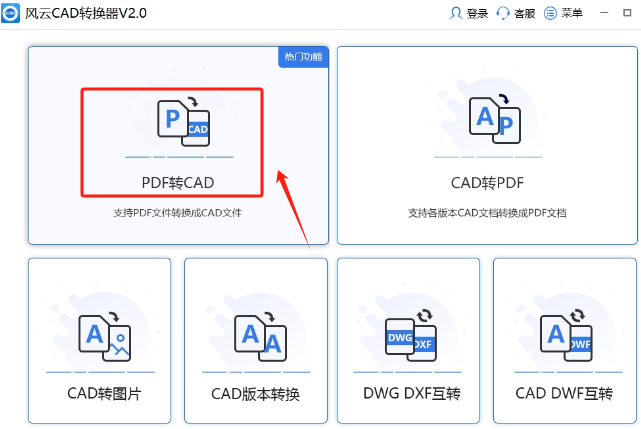Click the PDF转CAD conversion icon

[184, 121]
